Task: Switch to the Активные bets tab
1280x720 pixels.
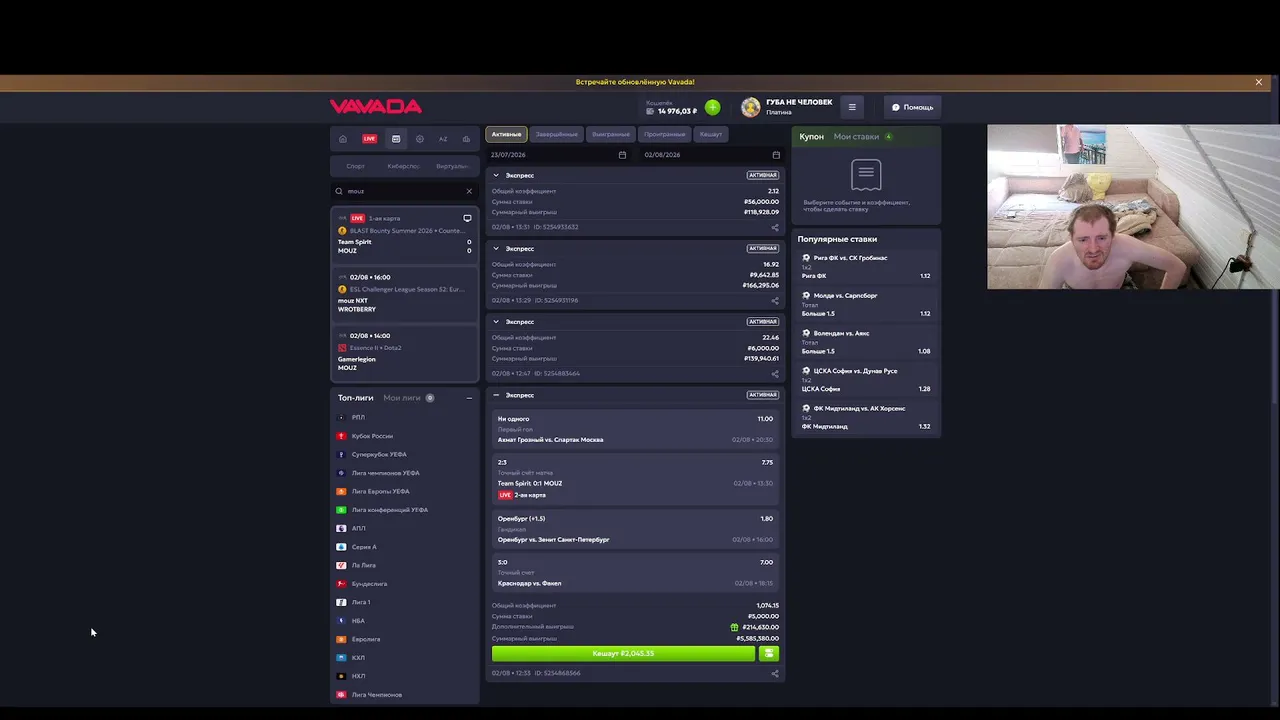Action: click(x=506, y=134)
